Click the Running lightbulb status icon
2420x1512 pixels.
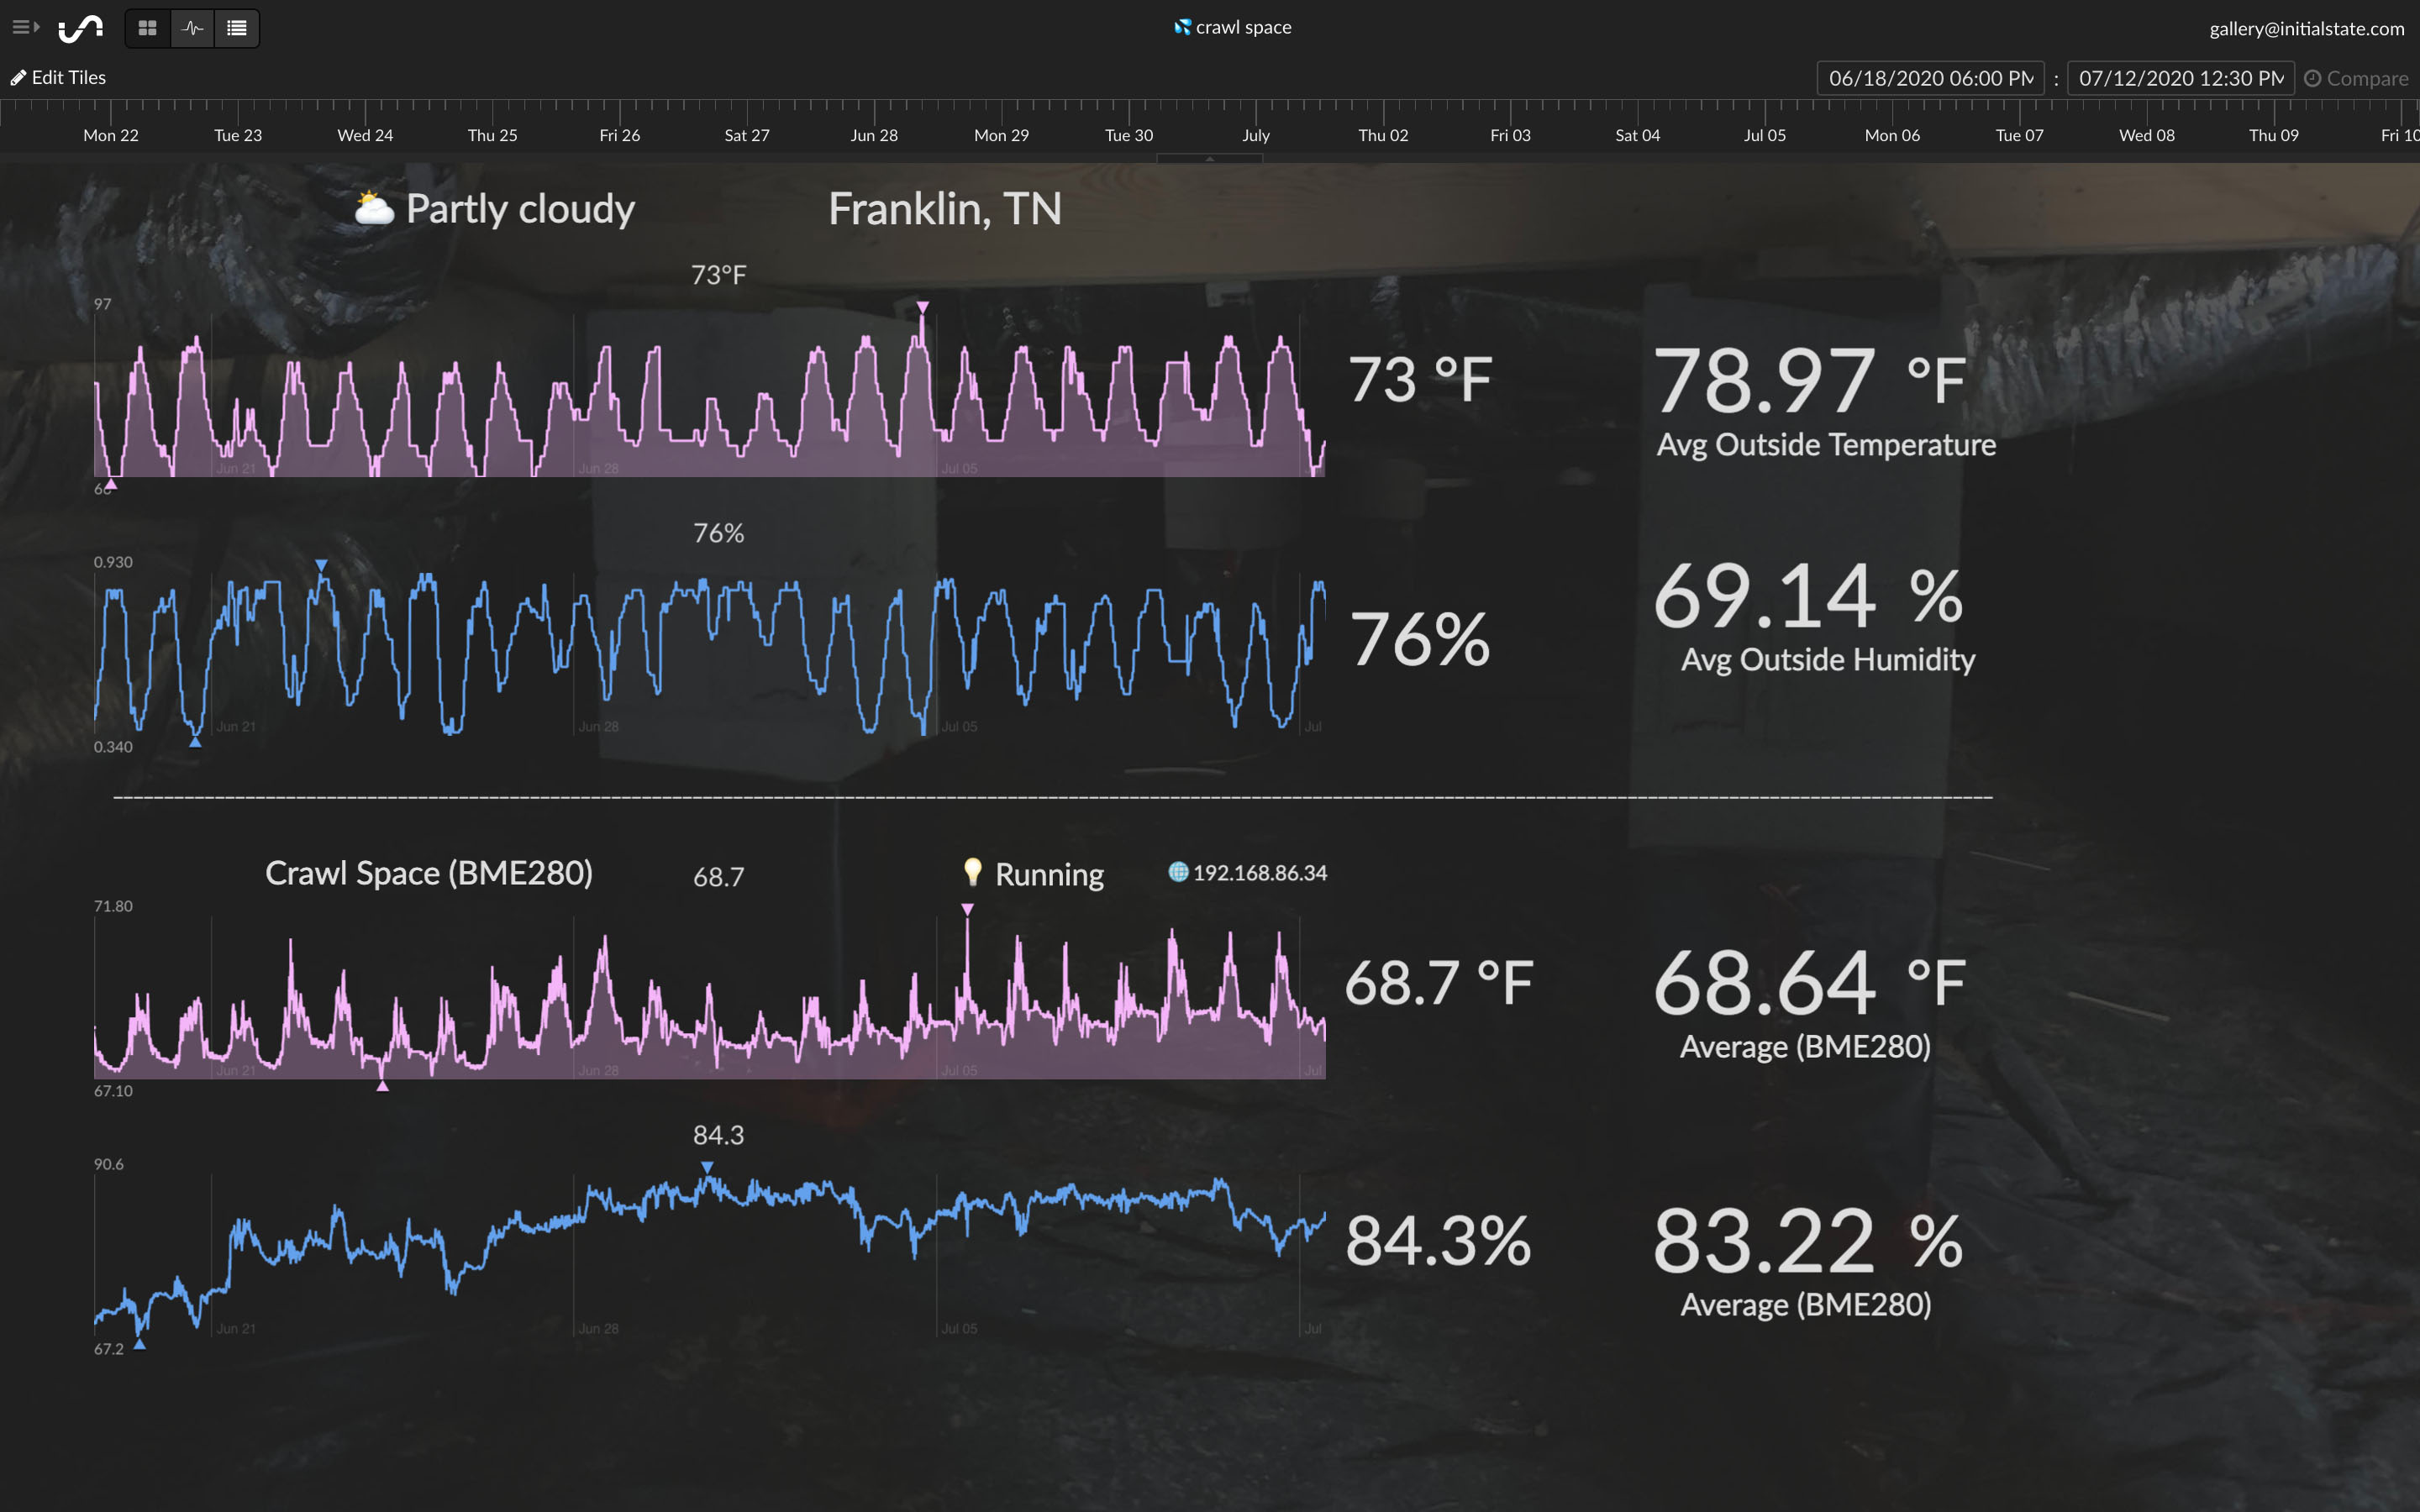pos(972,871)
